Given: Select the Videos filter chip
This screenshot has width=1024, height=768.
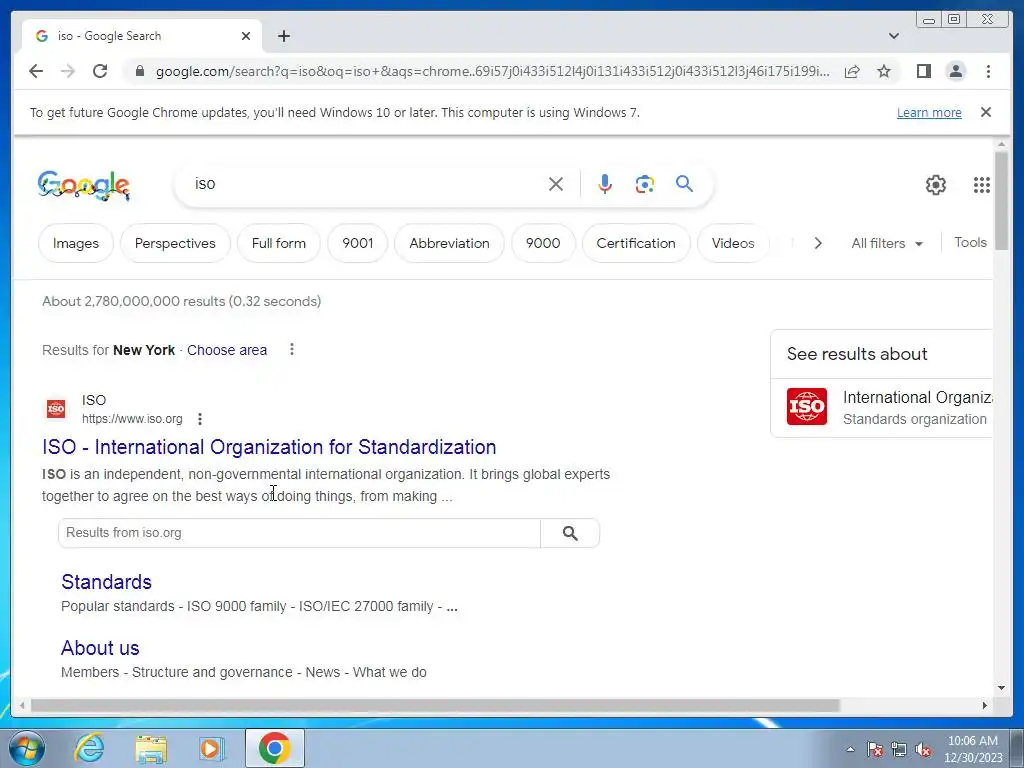Looking at the screenshot, I should [x=733, y=243].
